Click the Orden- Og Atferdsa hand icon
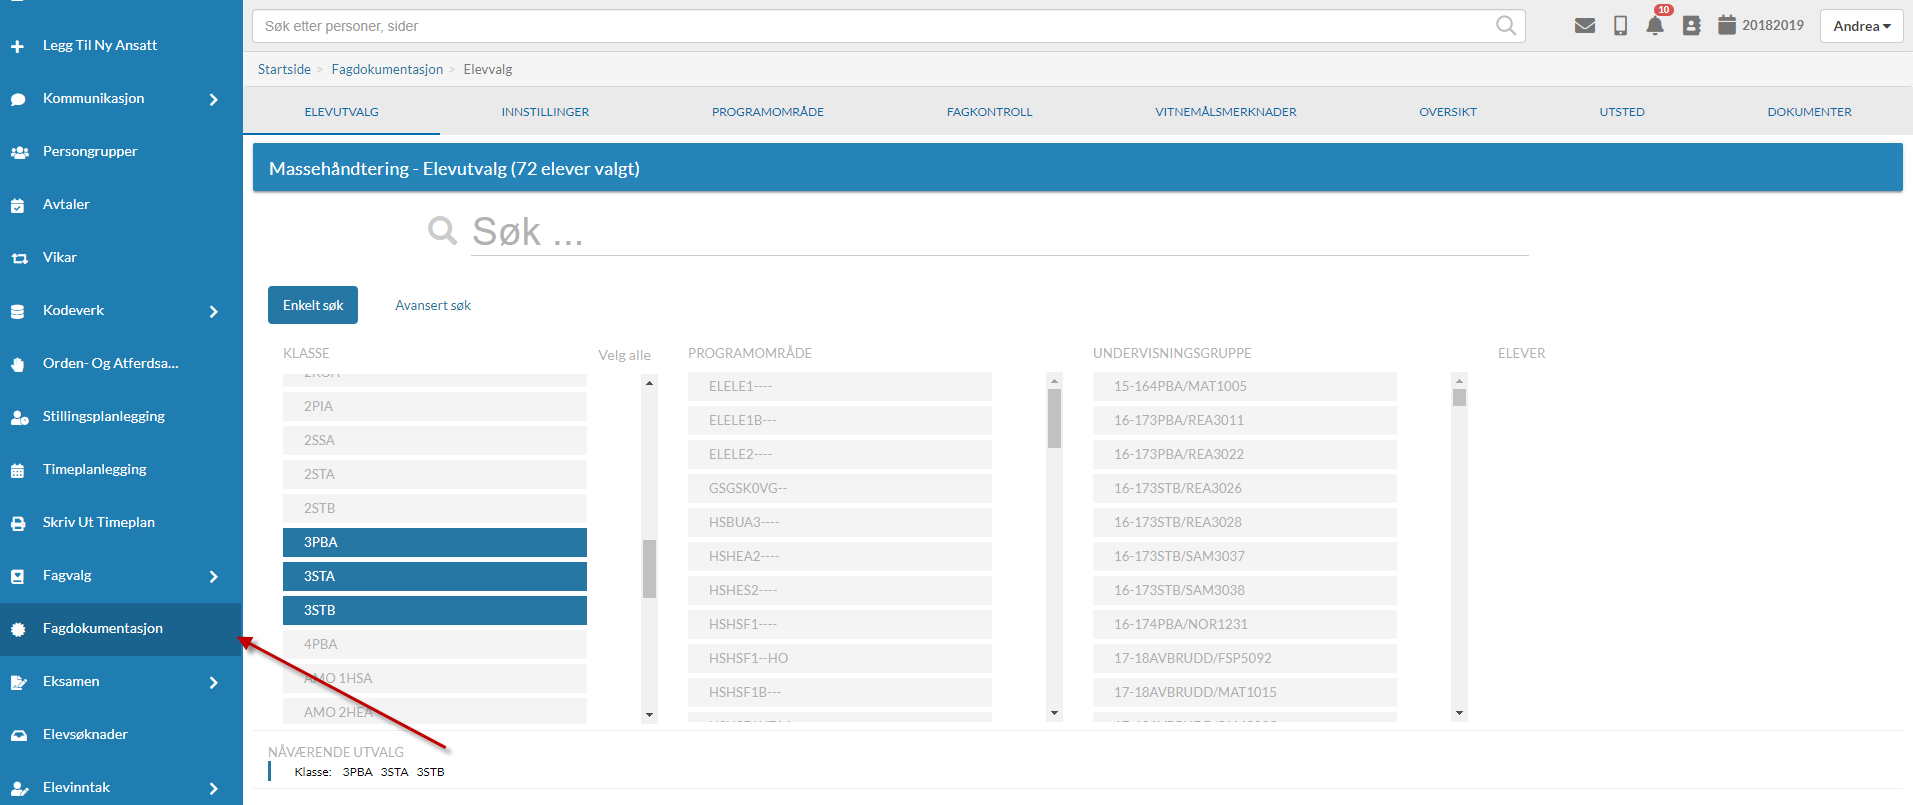The height and width of the screenshot is (805, 1913). (x=18, y=364)
